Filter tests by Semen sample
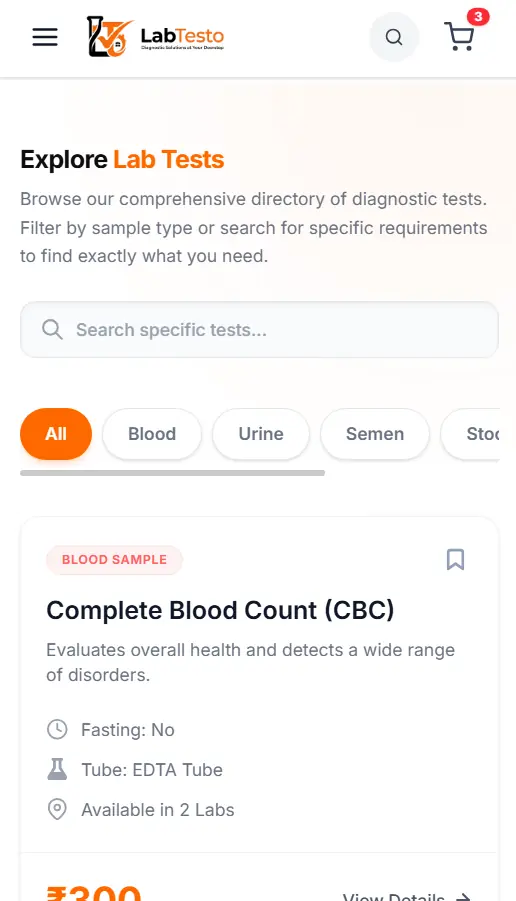Screen dimensions: 516x901 tap(375, 434)
